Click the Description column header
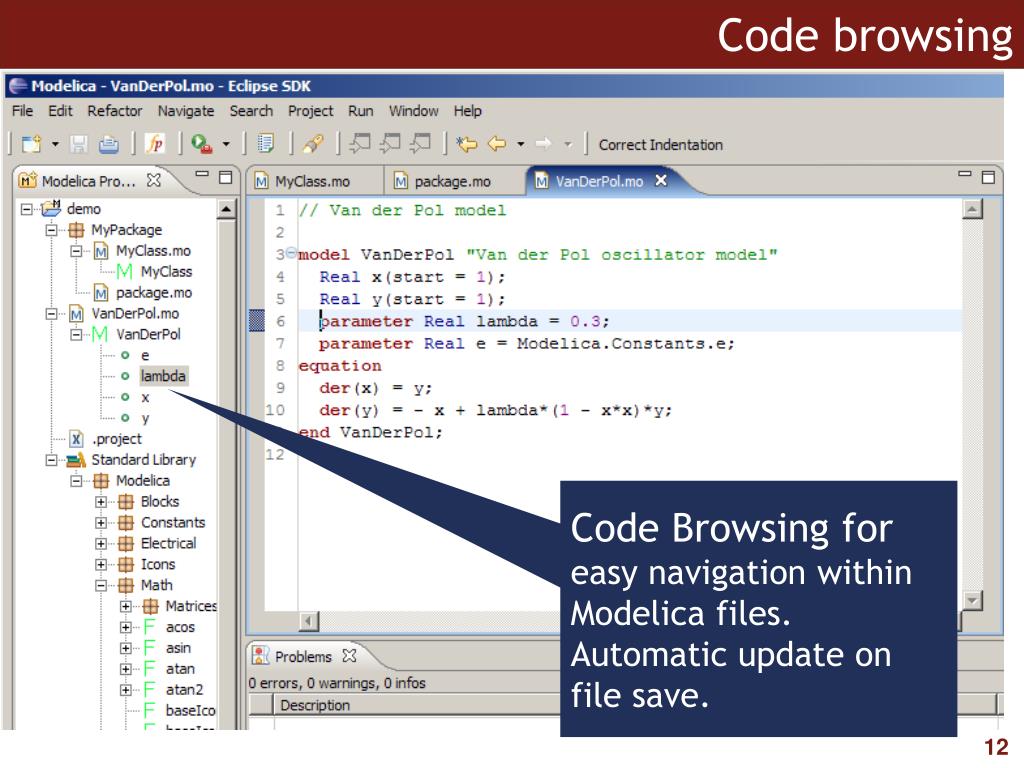This screenshot has height=768, width=1024. (315, 705)
